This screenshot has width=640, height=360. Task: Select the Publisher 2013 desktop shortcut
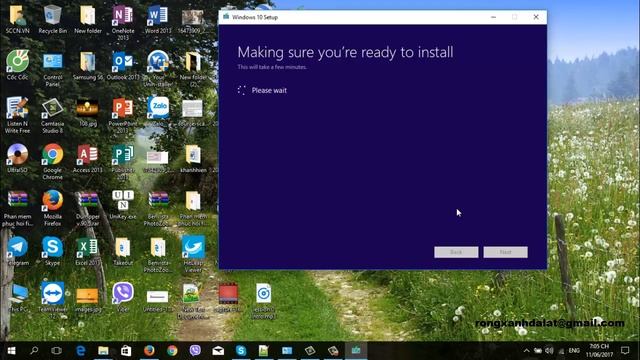(x=123, y=162)
